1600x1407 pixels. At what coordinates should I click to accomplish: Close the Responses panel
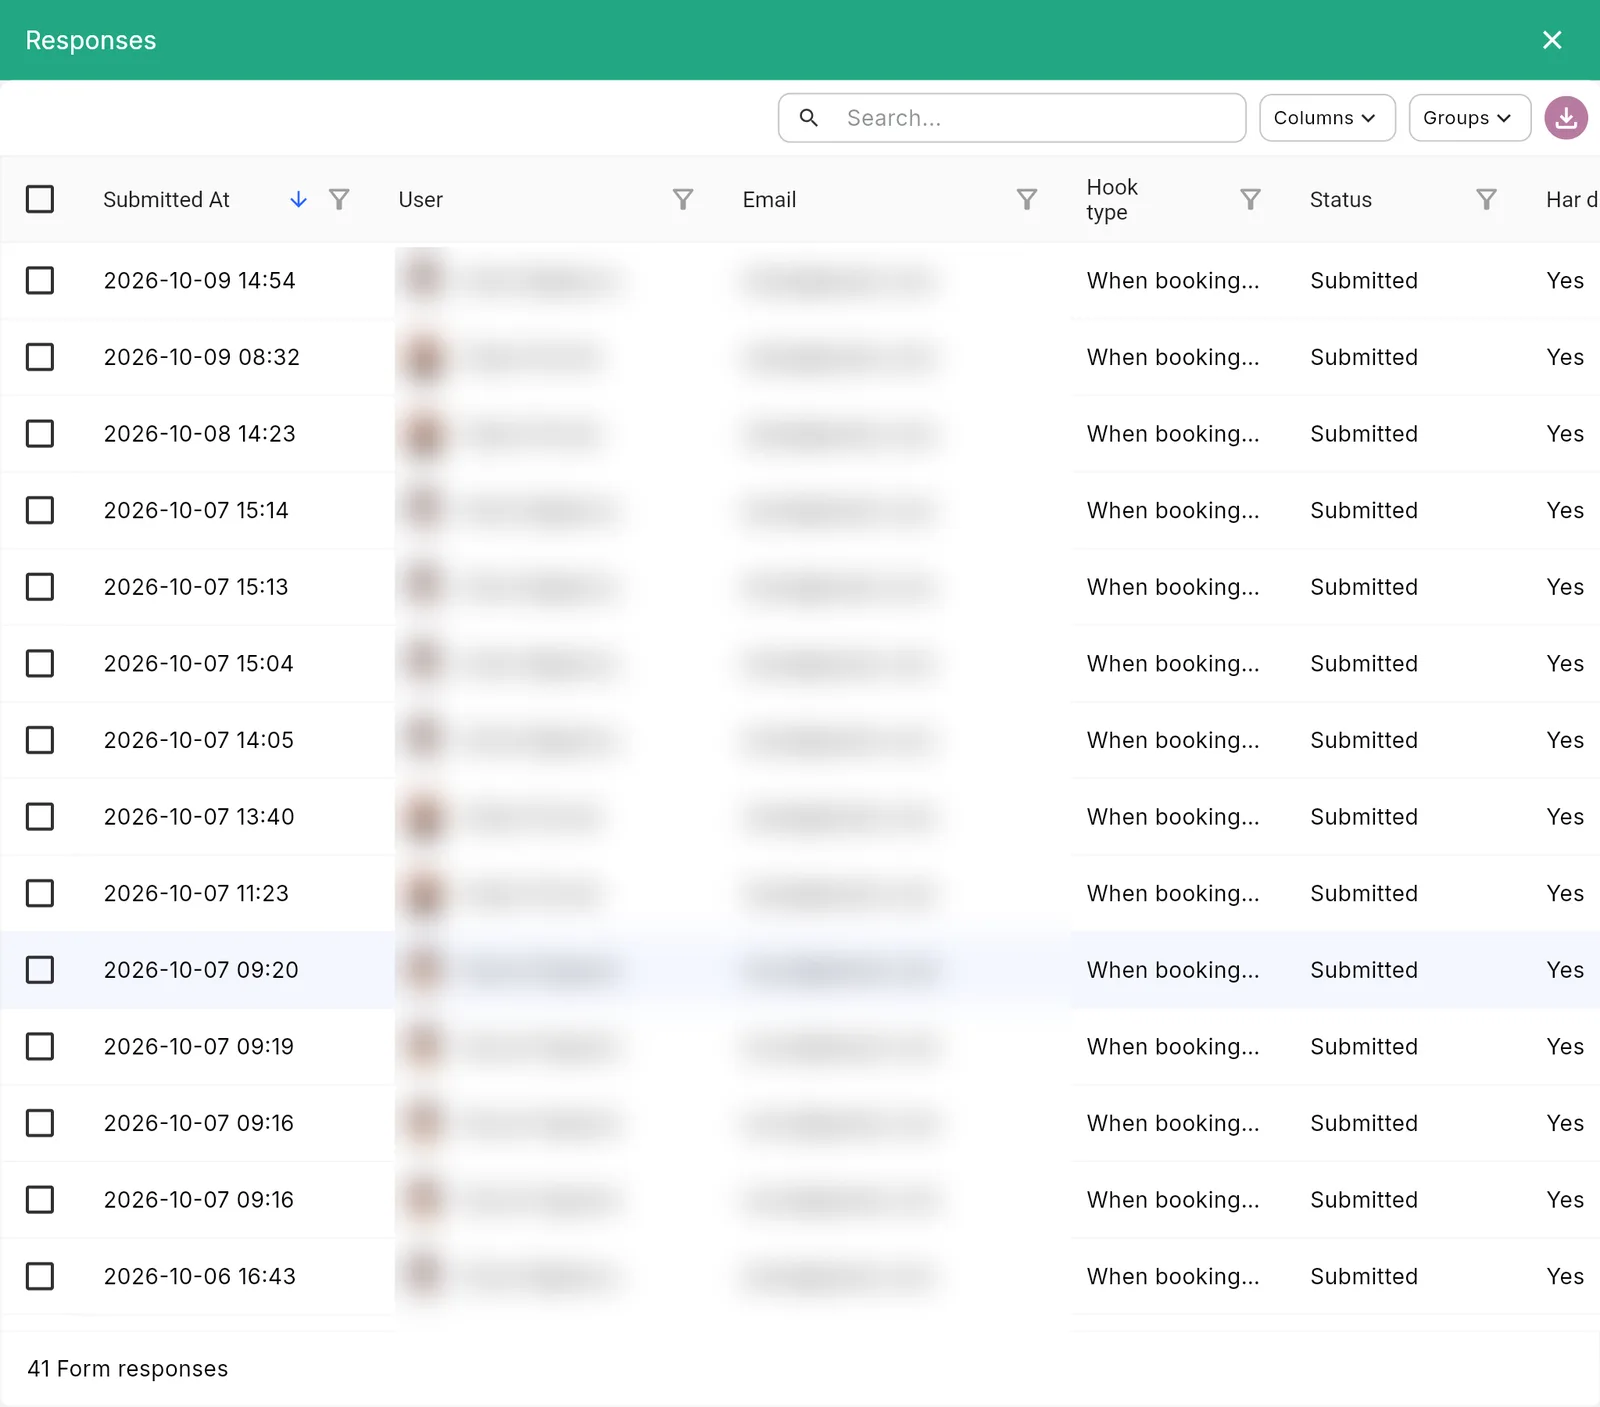(x=1552, y=40)
